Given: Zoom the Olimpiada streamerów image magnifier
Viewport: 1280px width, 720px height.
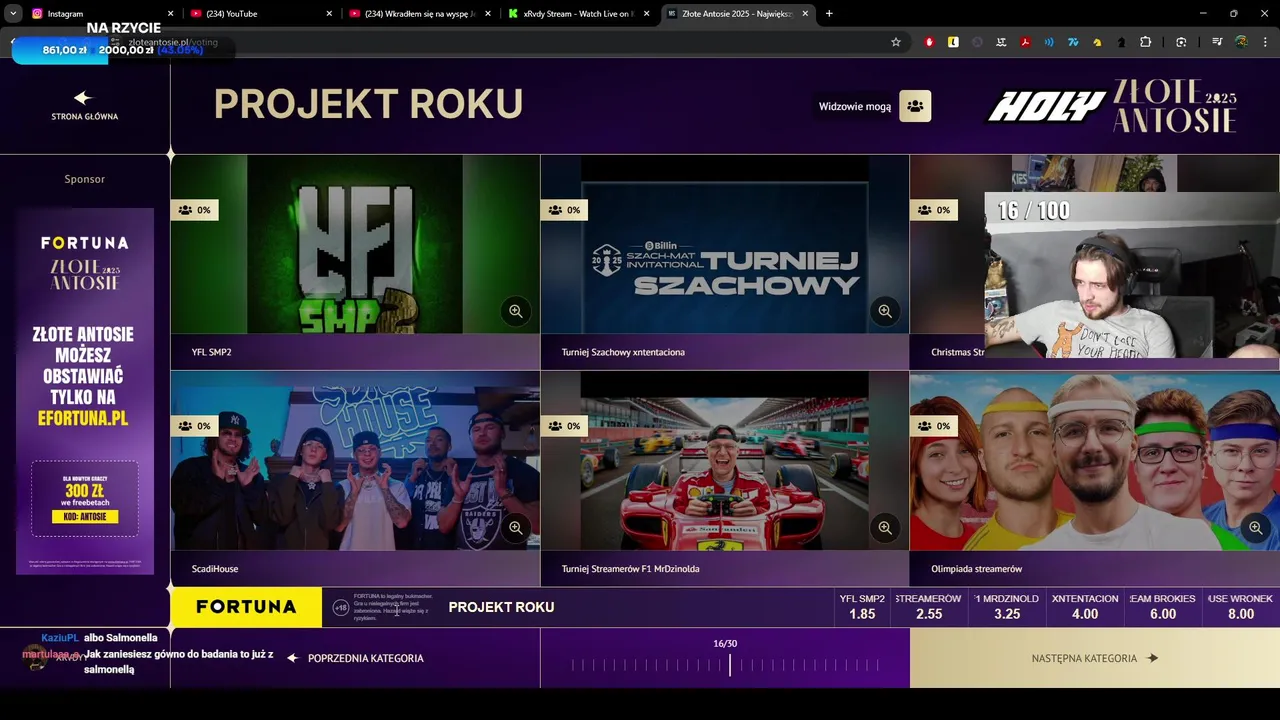Looking at the screenshot, I should click(1254, 527).
